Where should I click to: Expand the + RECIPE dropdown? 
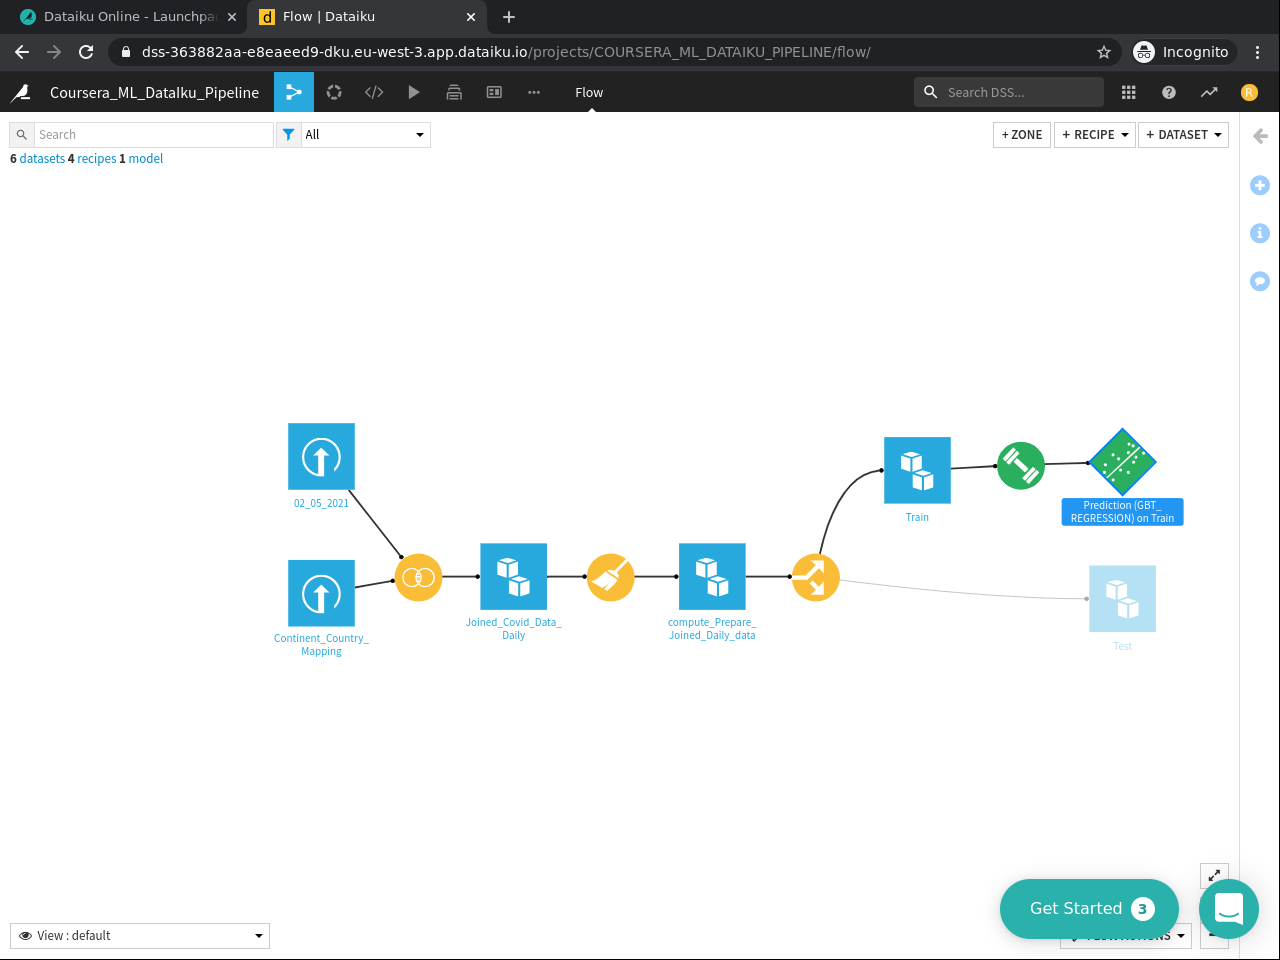coord(1095,135)
